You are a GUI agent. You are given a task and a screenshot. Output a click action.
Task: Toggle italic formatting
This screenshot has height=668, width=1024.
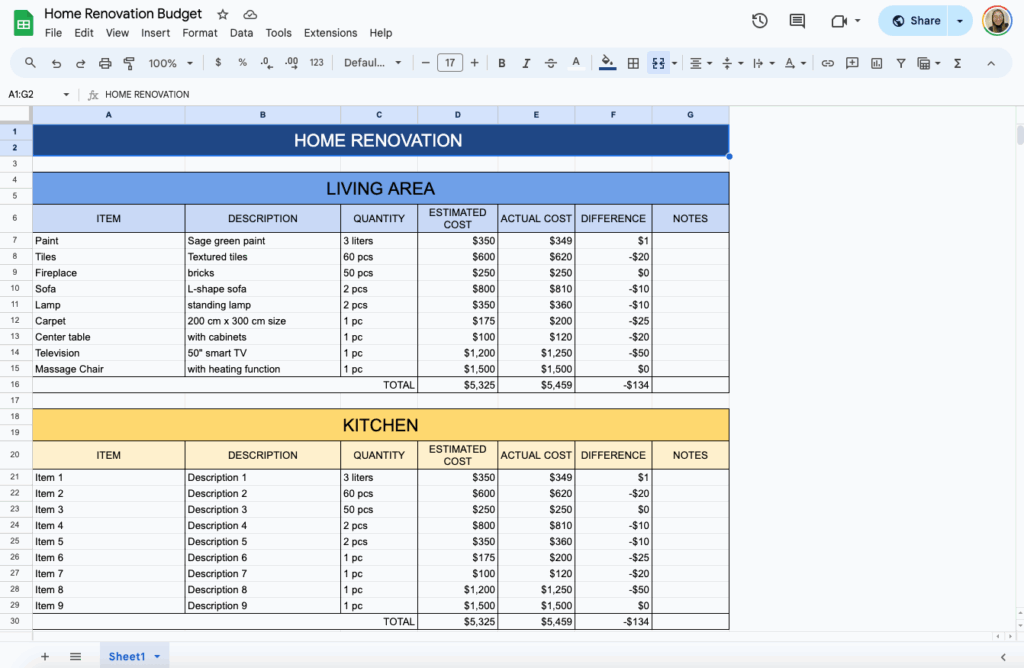pyautogui.click(x=525, y=62)
